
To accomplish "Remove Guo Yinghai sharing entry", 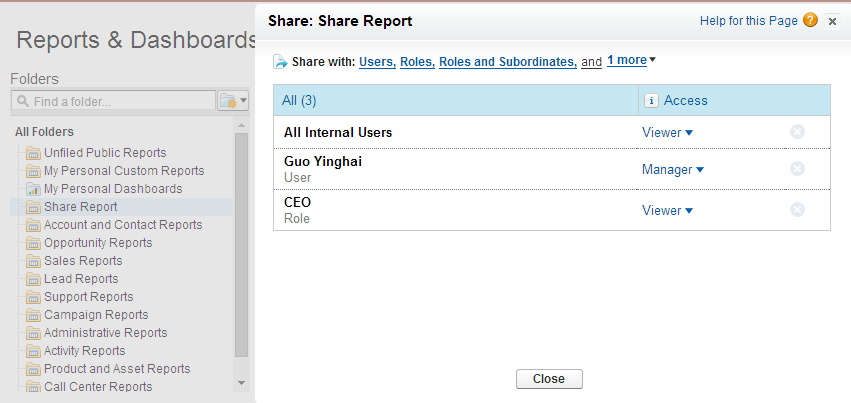I will point(797,169).
